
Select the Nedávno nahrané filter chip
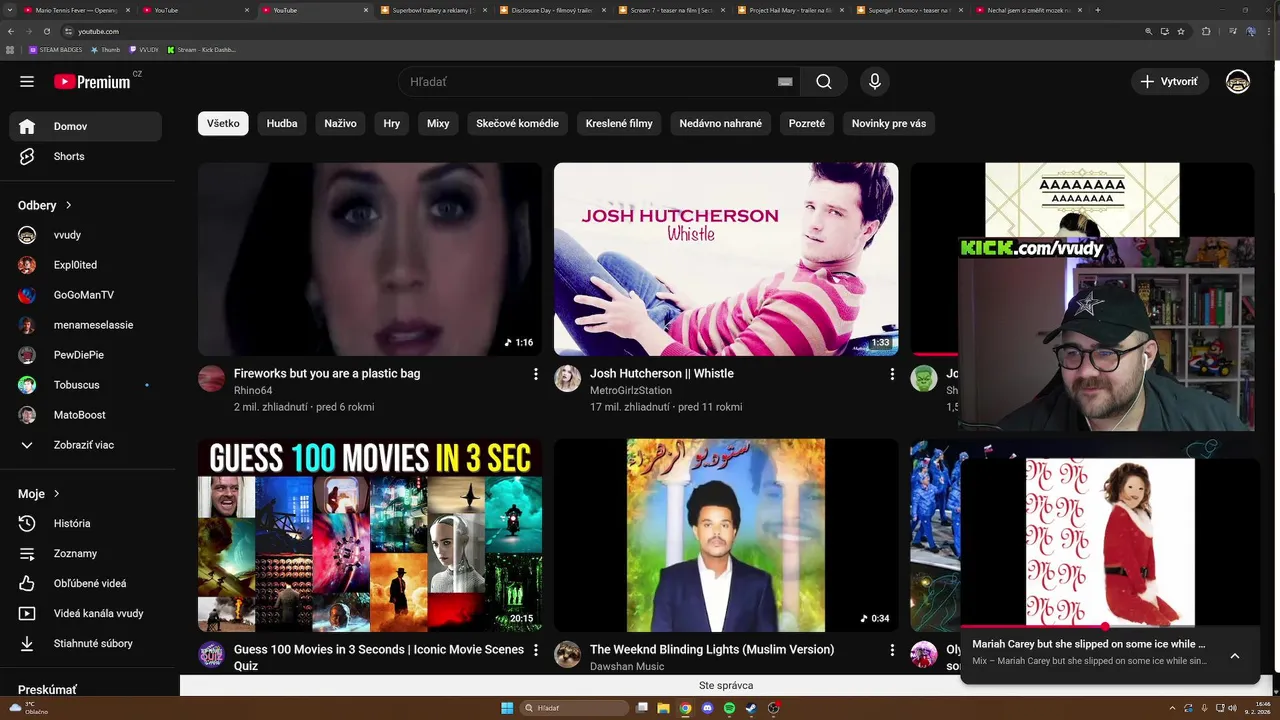[x=720, y=124]
